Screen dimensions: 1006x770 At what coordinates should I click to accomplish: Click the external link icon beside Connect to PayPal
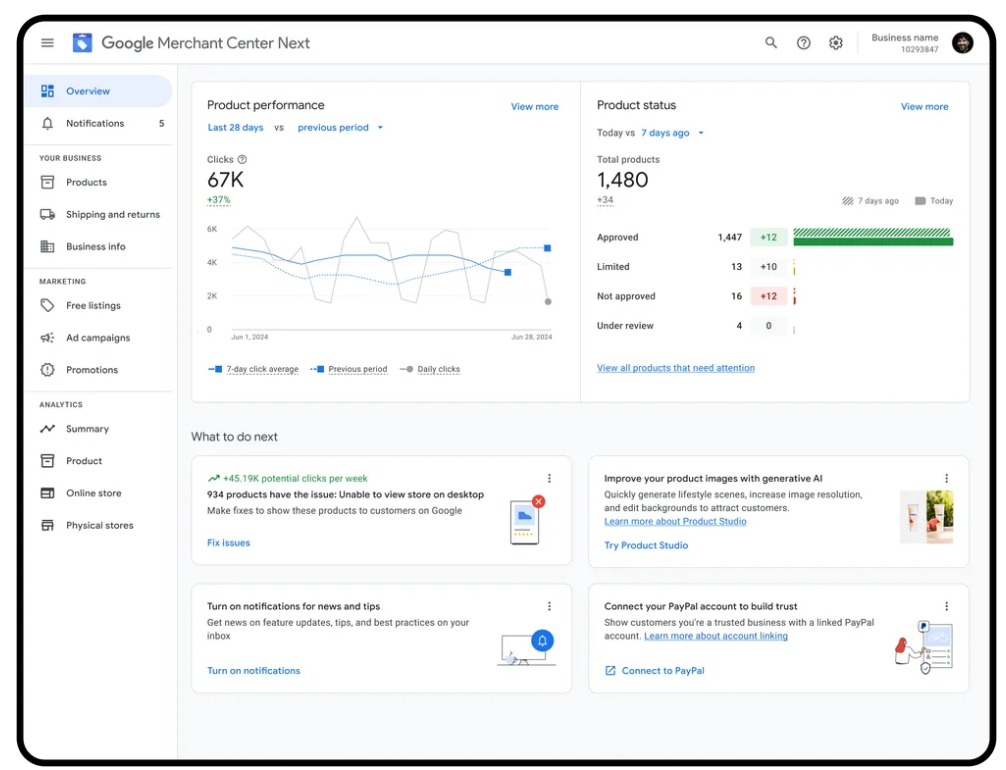pos(610,671)
